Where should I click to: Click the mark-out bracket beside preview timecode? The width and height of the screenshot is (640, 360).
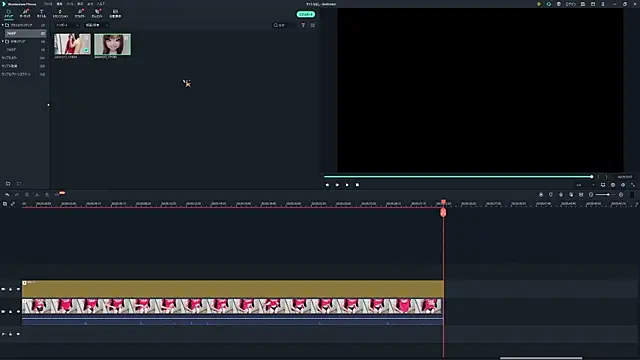(x=607, y=177)
